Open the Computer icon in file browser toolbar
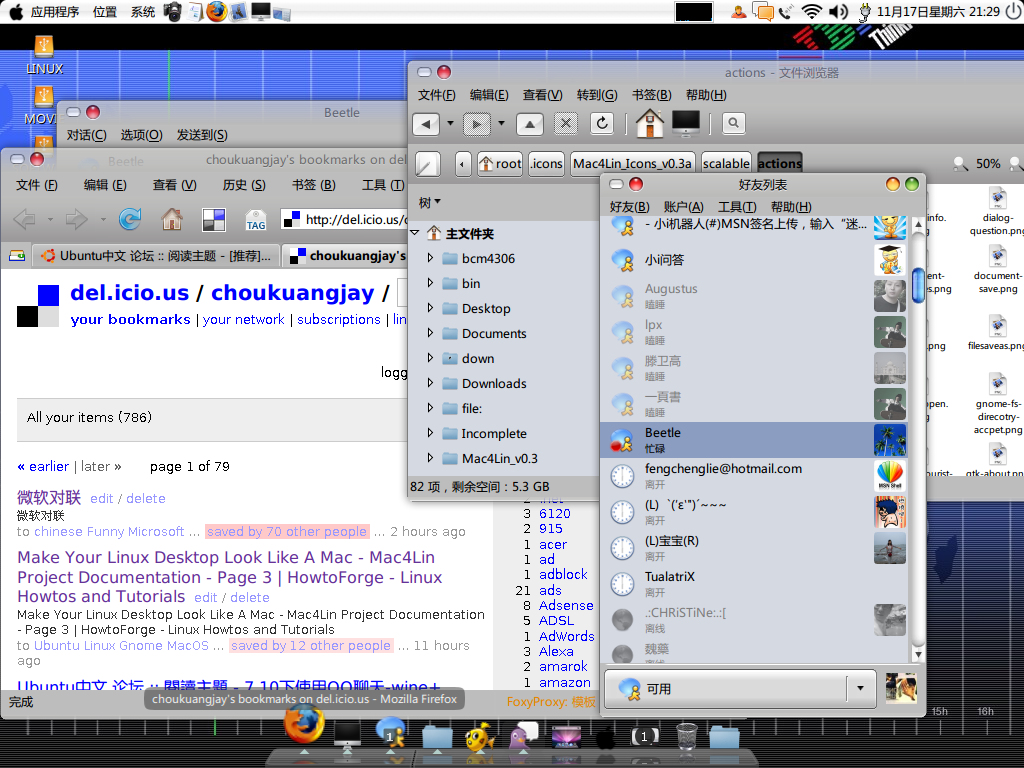The image size is (1024, 768). (686, 123)
